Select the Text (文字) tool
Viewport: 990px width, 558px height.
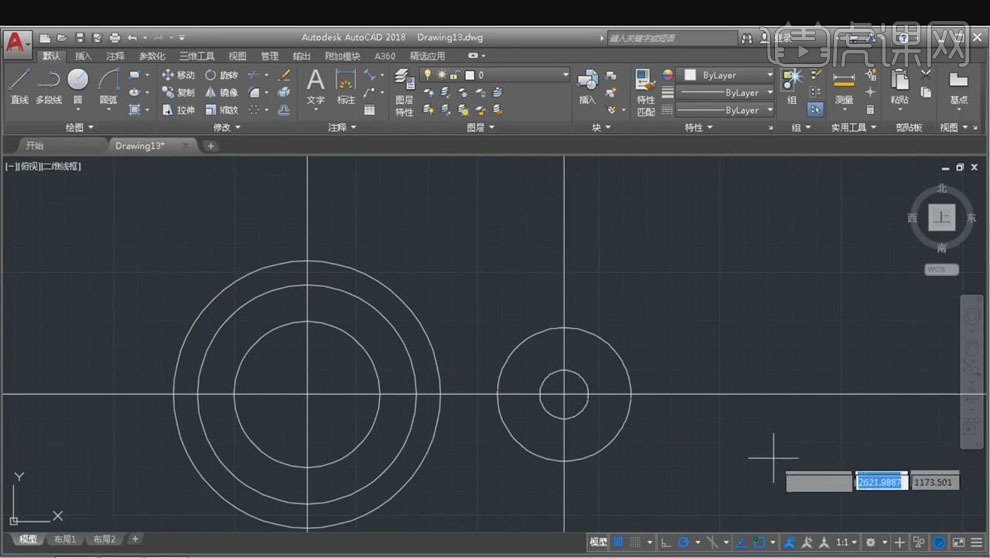tap(315, 87)
